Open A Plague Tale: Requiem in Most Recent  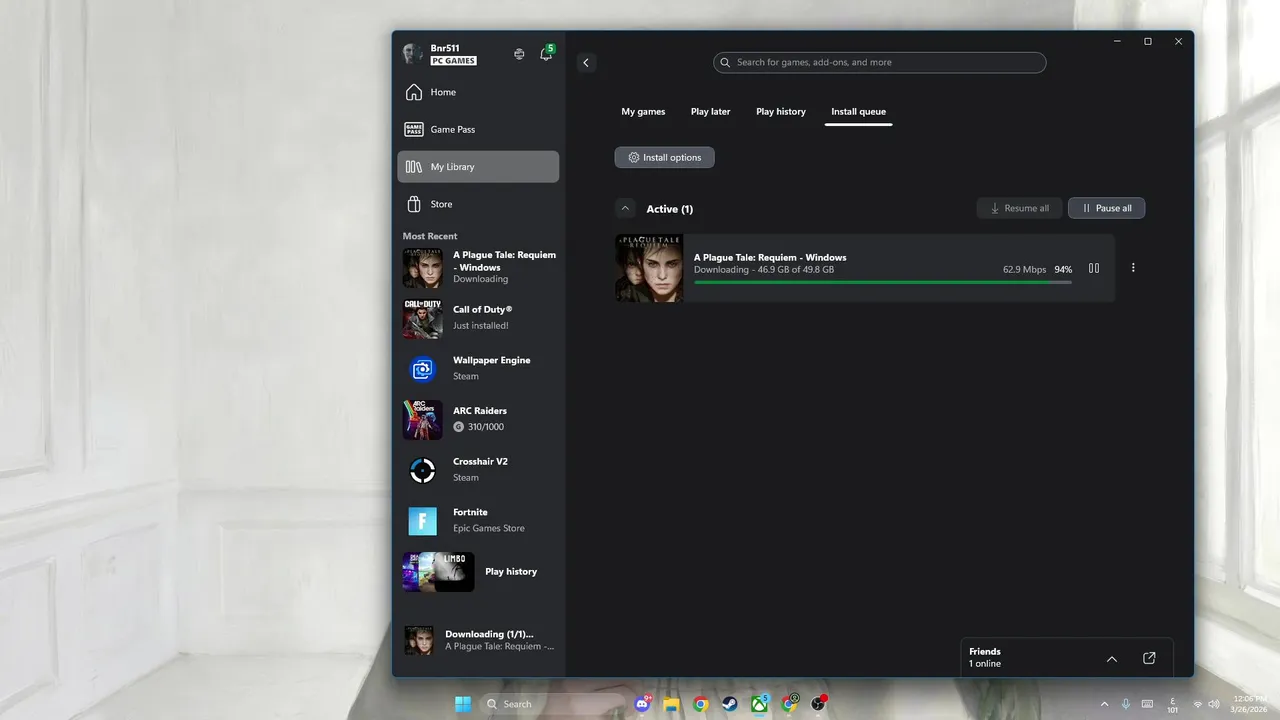(x=480, y=267)
